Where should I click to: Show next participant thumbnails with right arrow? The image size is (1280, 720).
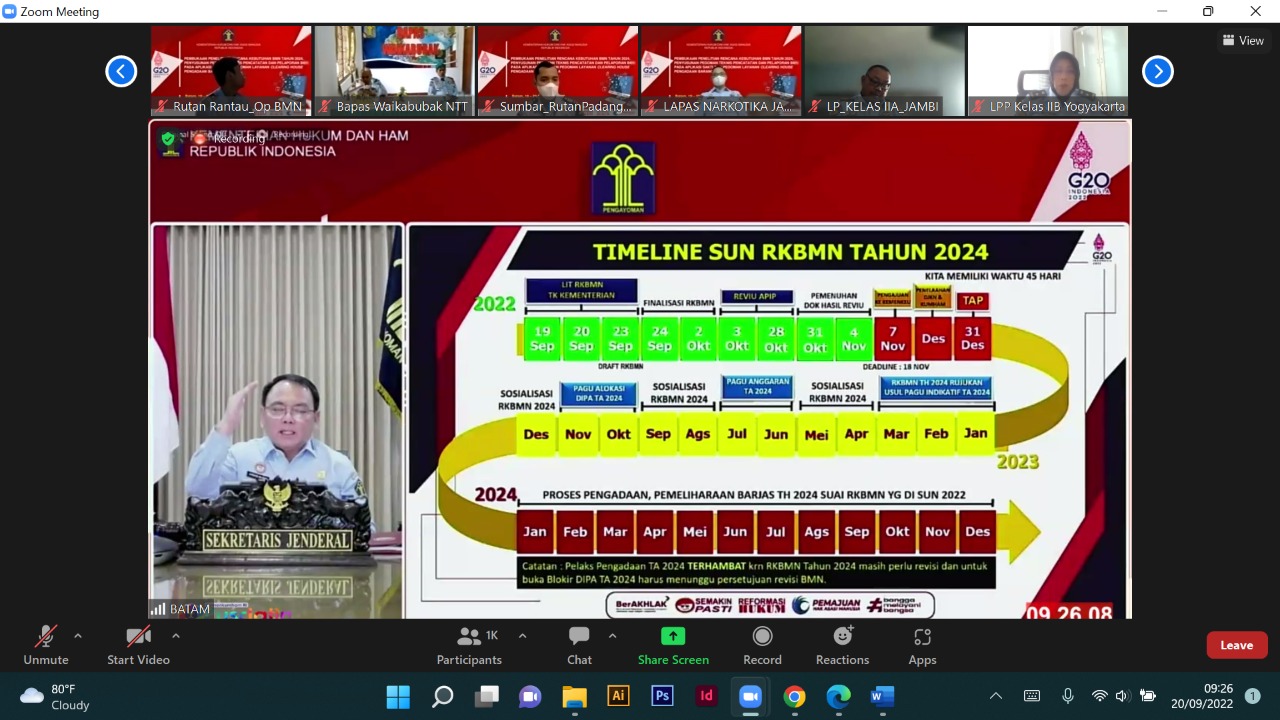(1157, 71)
